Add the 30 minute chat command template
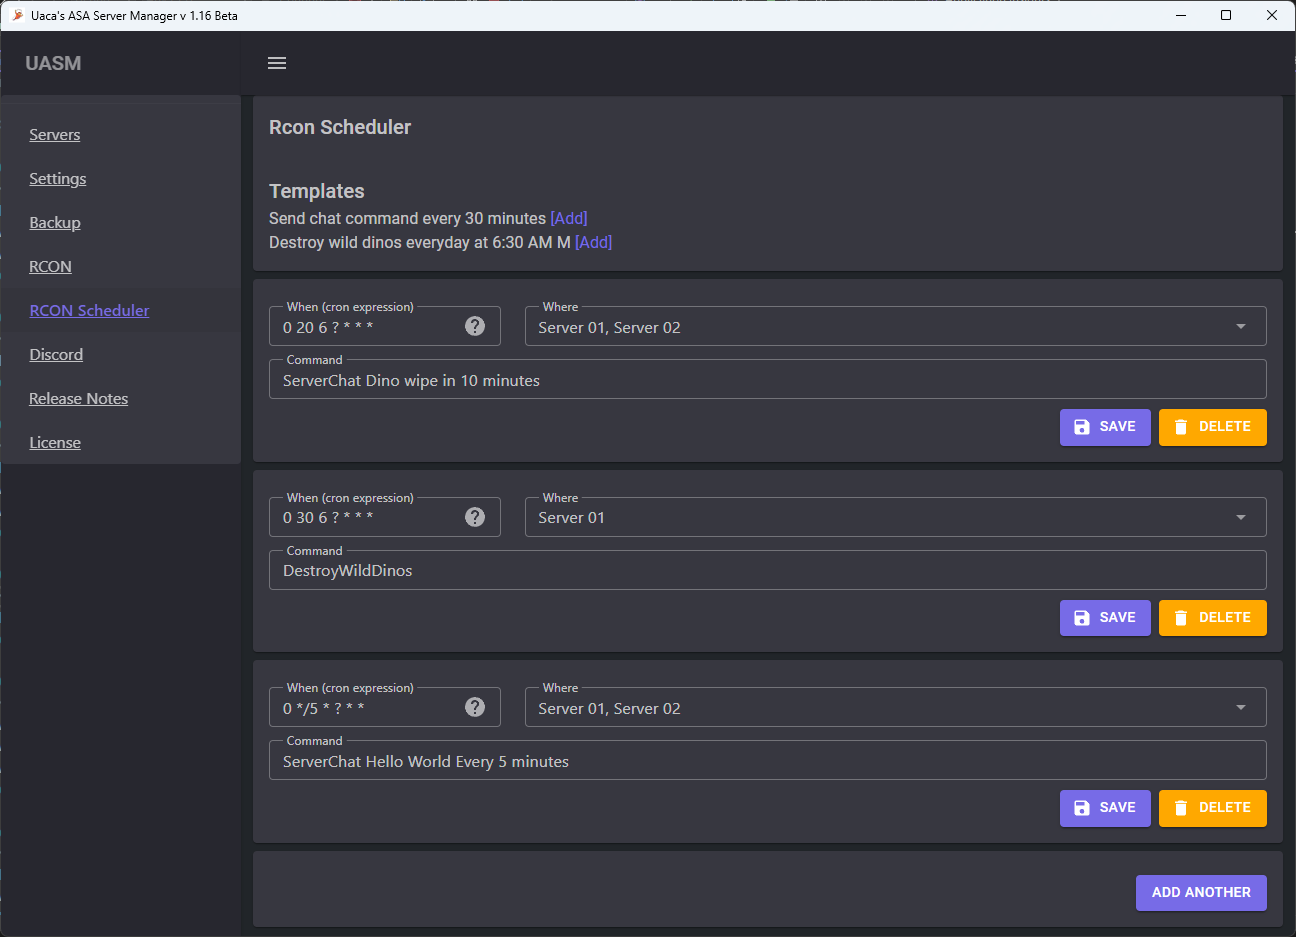1296x937 pixels. [568, 218]
